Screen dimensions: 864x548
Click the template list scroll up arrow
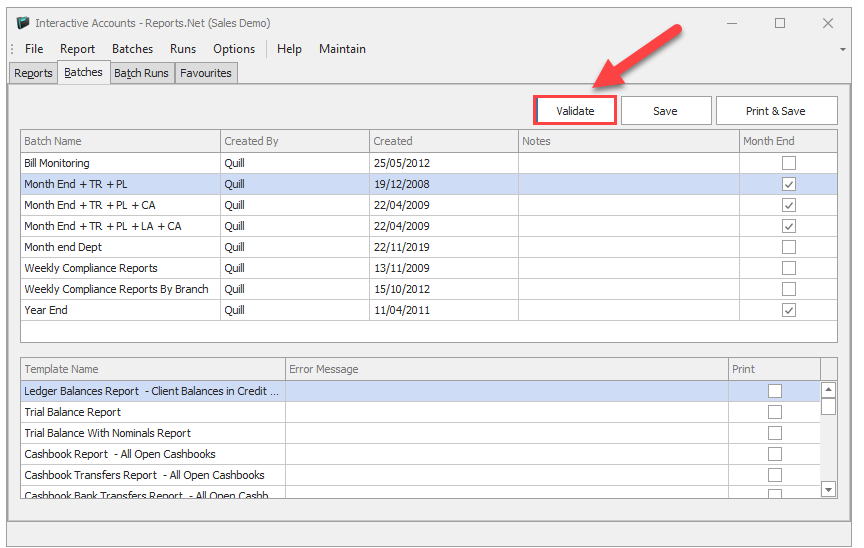click(x=828, y=390)
